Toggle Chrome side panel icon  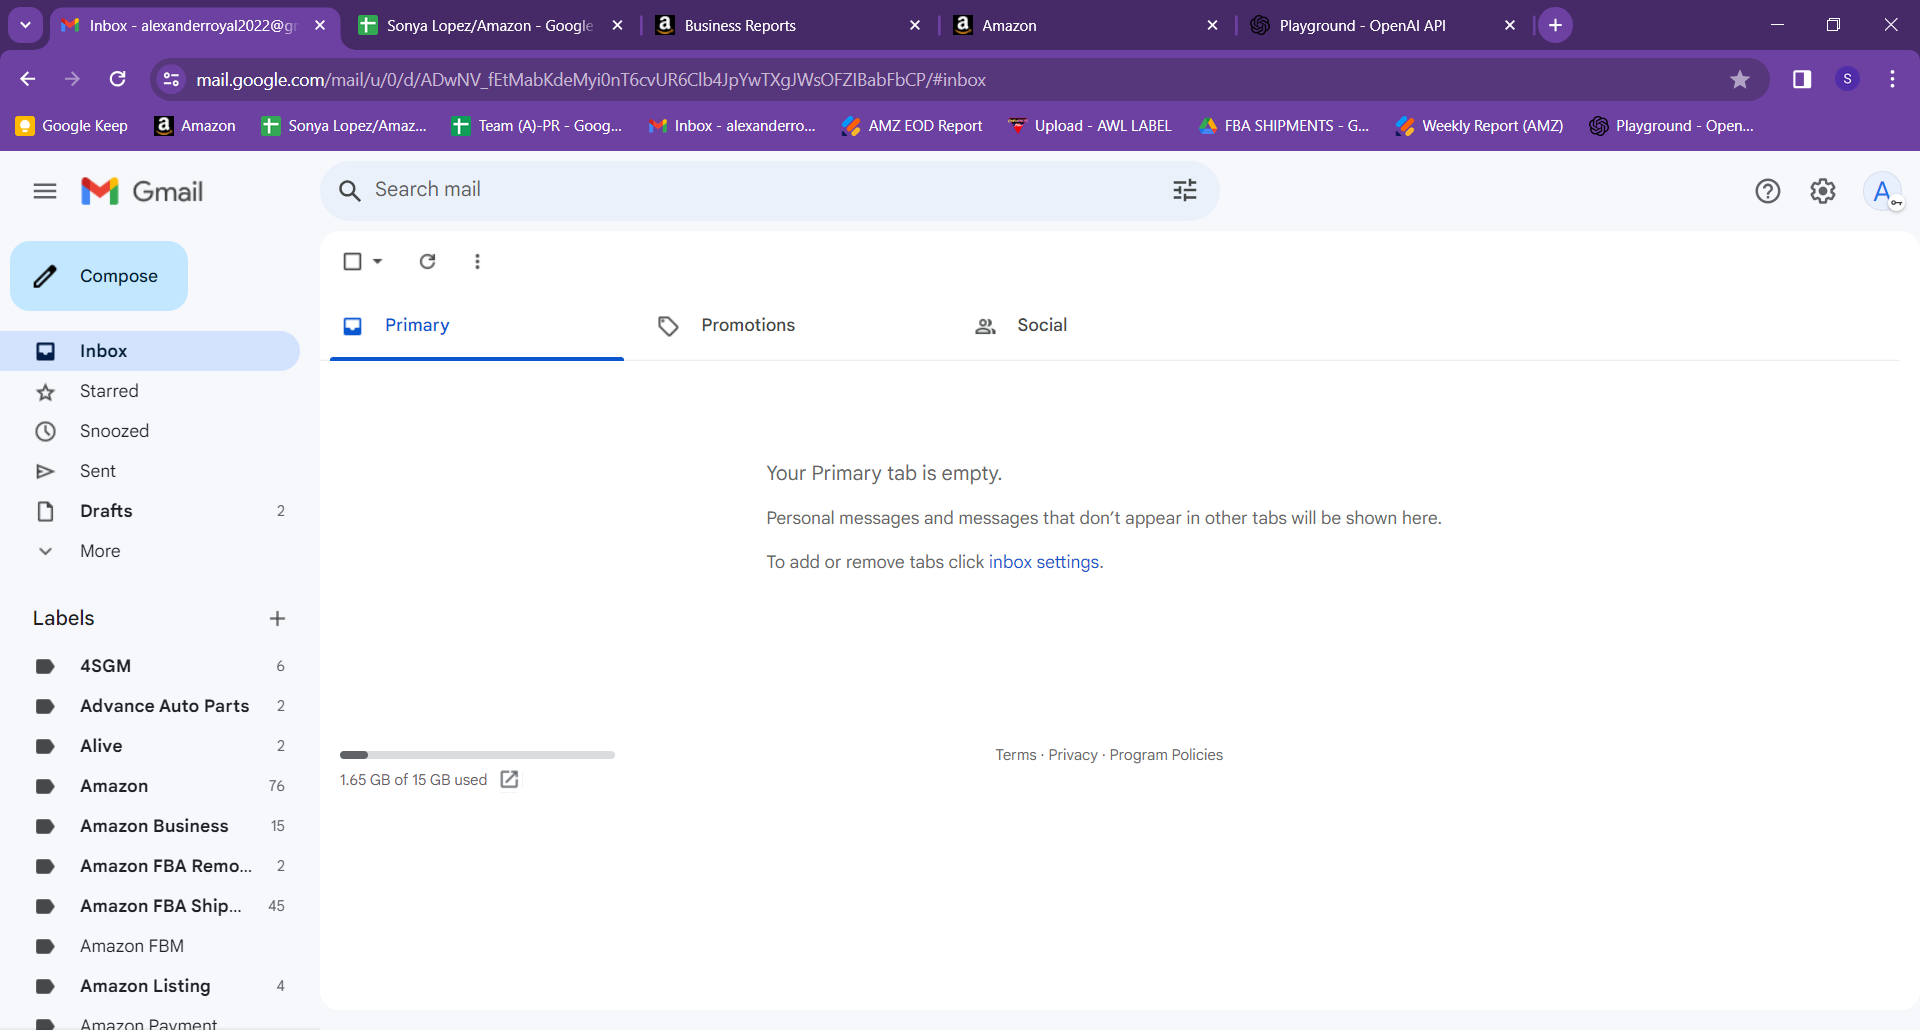1802,79
